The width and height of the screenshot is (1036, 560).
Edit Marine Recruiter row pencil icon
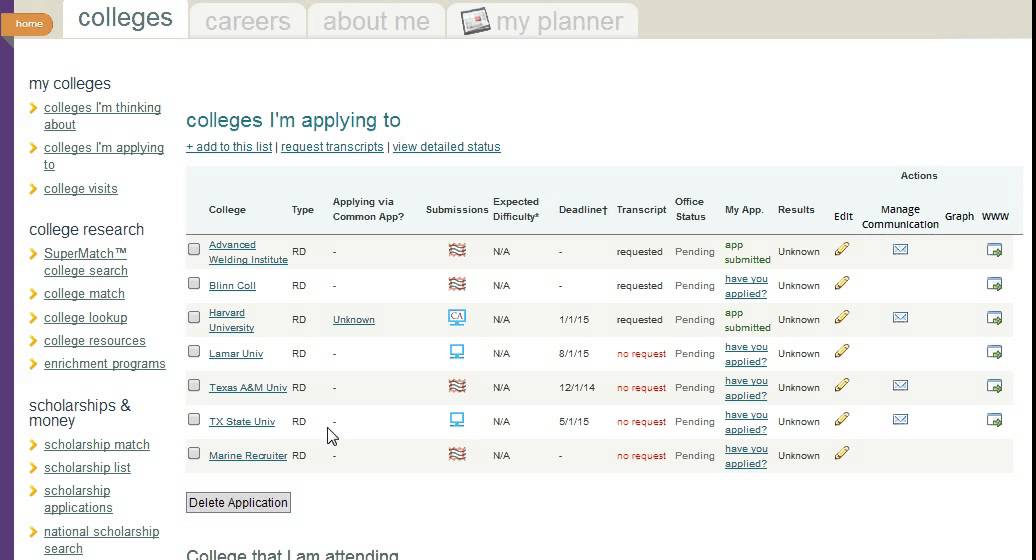pos(842,453)
